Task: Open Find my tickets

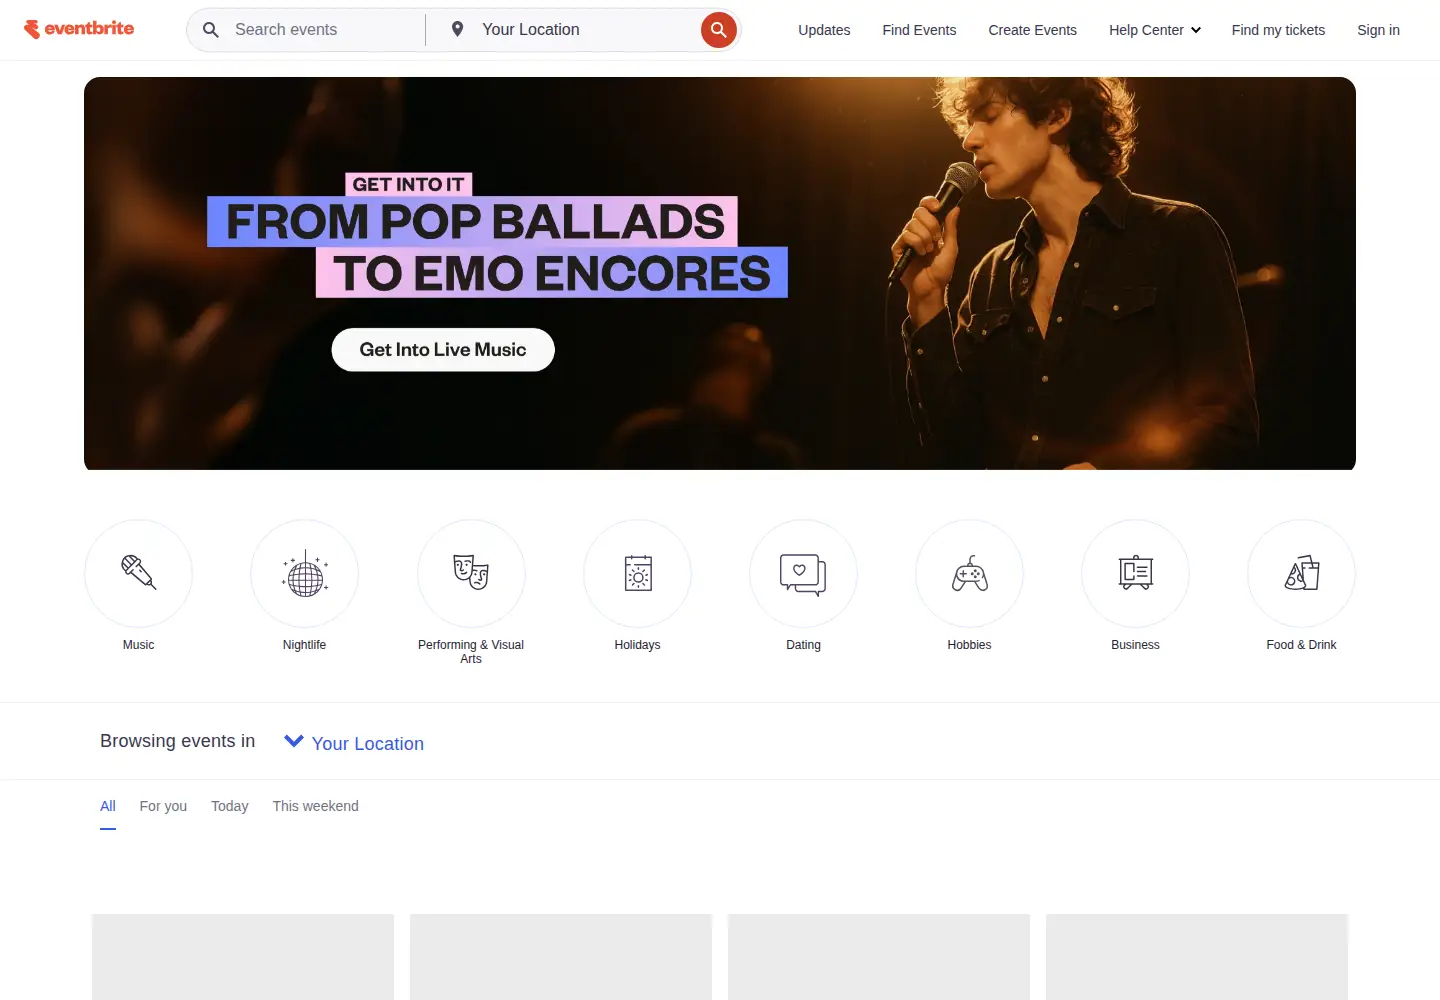Action: pos(1278,30)
